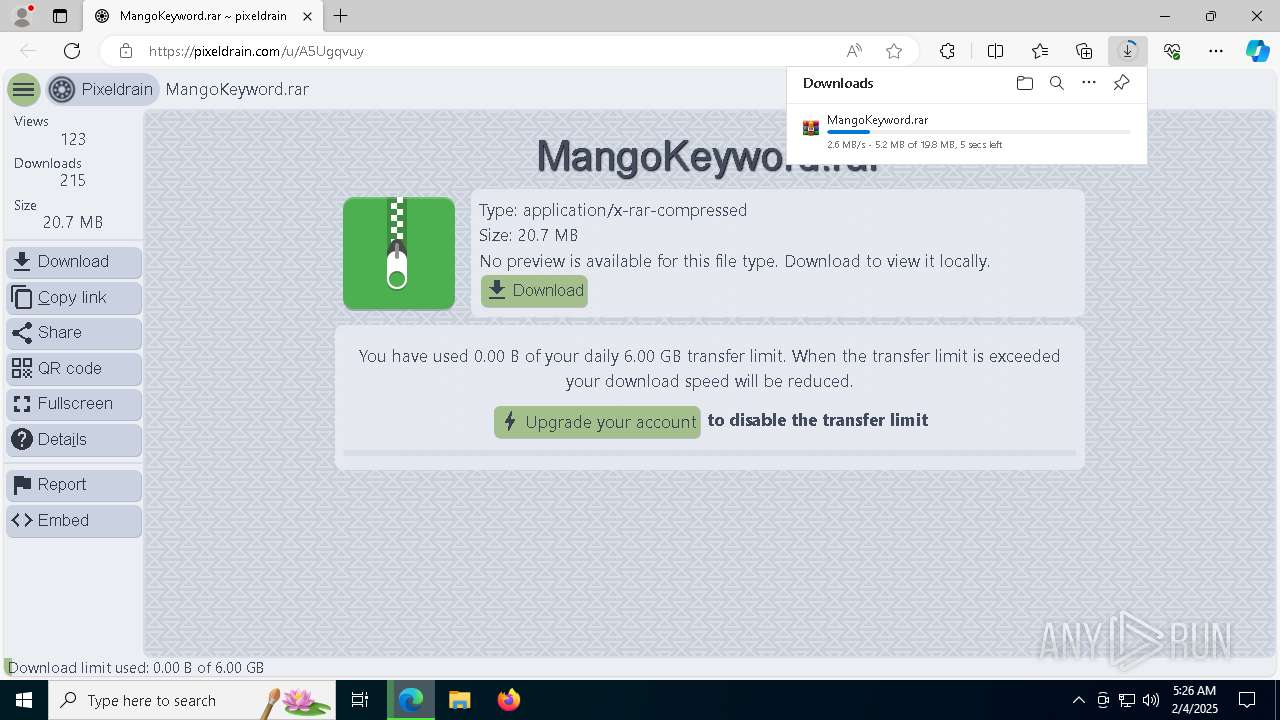This screenshot has height=720, width=1280.
Task: Report this file
Action: coord(74,485)
